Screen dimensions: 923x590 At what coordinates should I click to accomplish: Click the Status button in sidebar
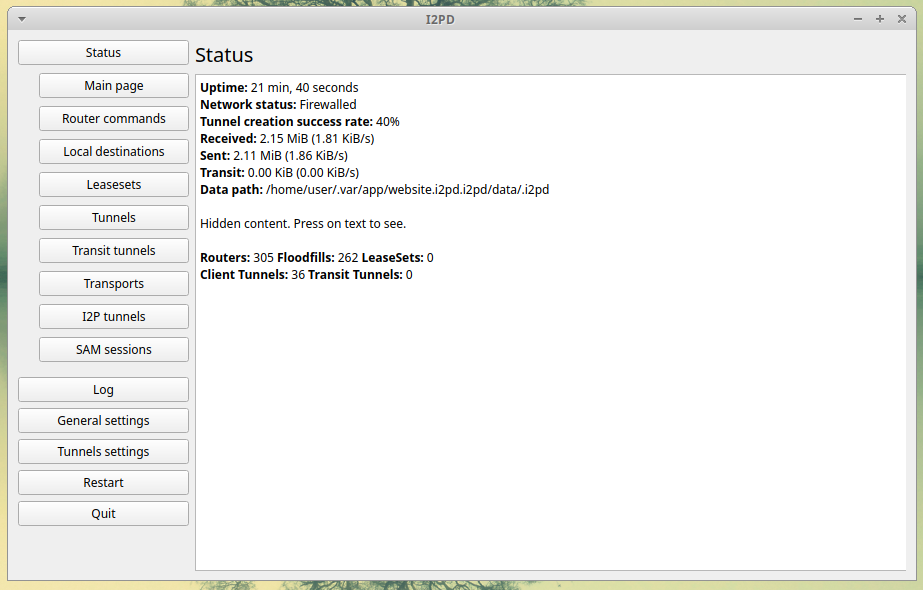(x=103, y=53)
